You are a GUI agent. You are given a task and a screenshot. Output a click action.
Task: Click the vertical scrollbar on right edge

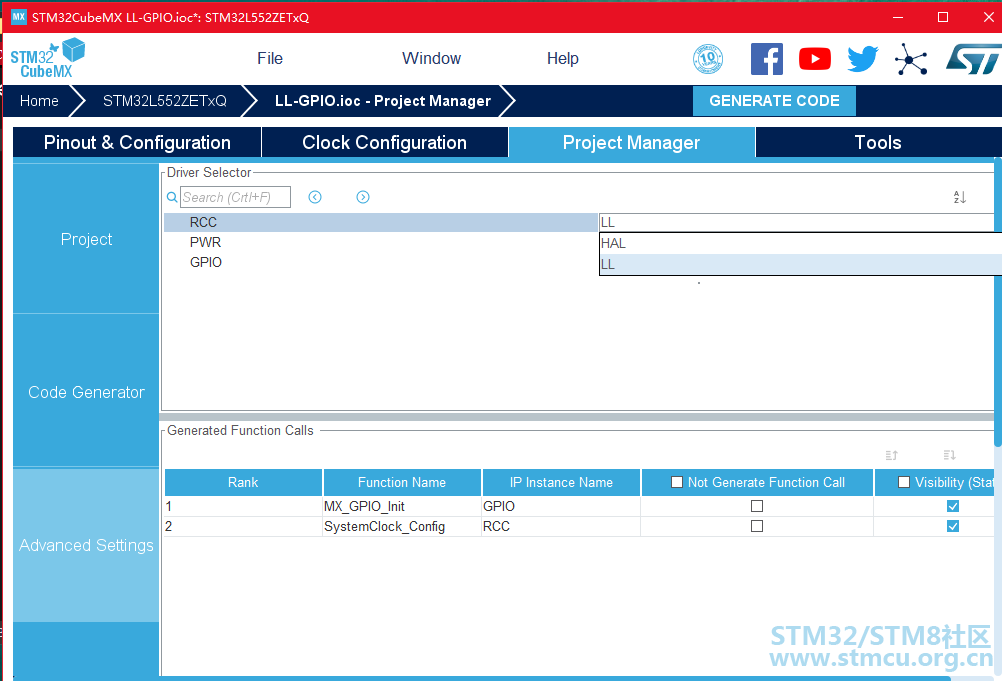pyautogui.click(x=998, y=300)
